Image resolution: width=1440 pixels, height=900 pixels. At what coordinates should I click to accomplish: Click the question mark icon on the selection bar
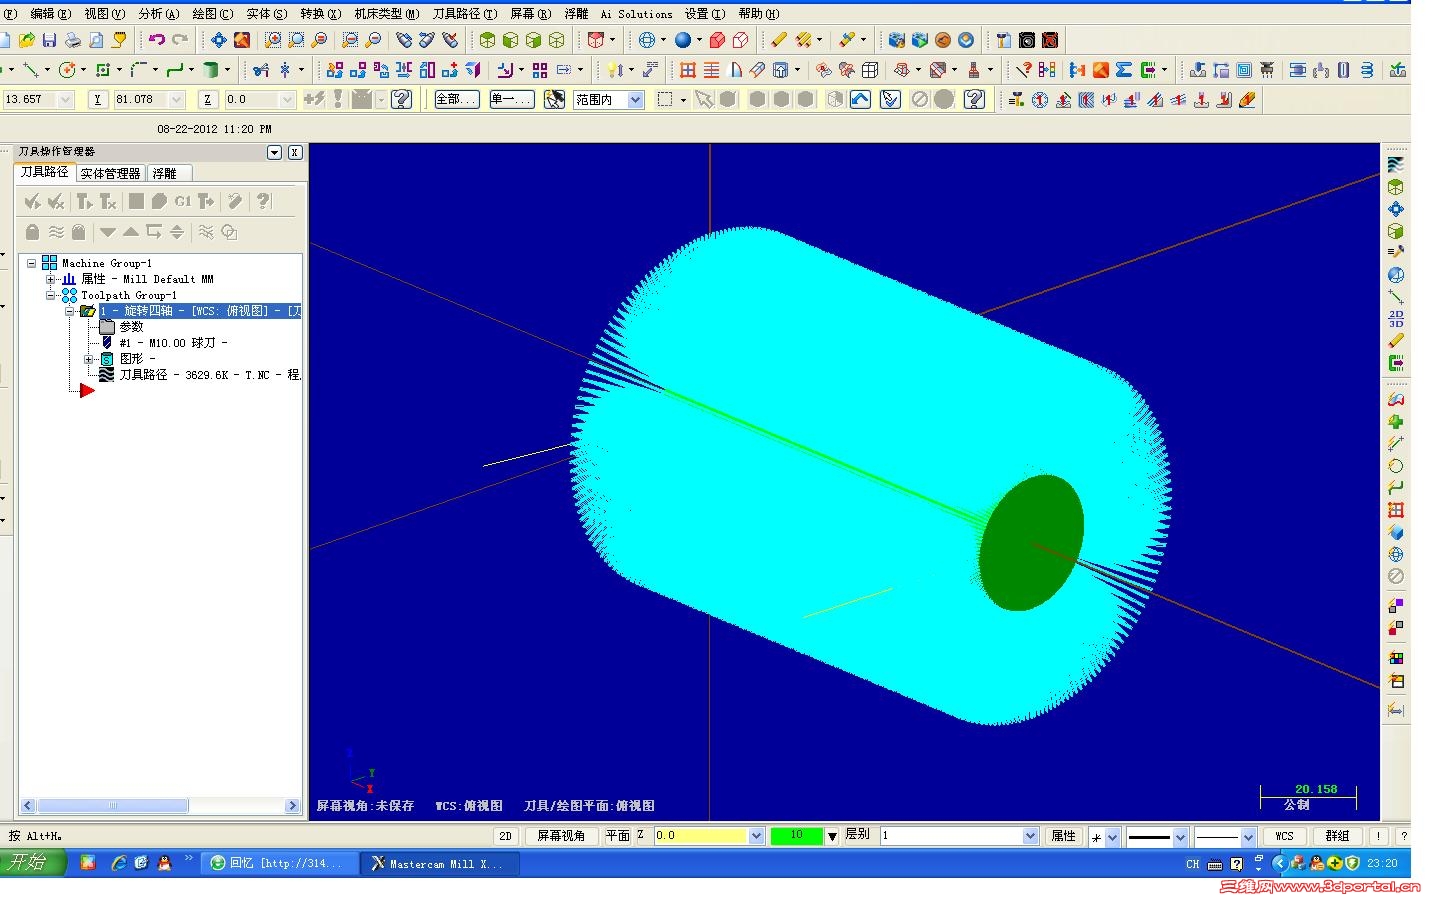point(974,99)
